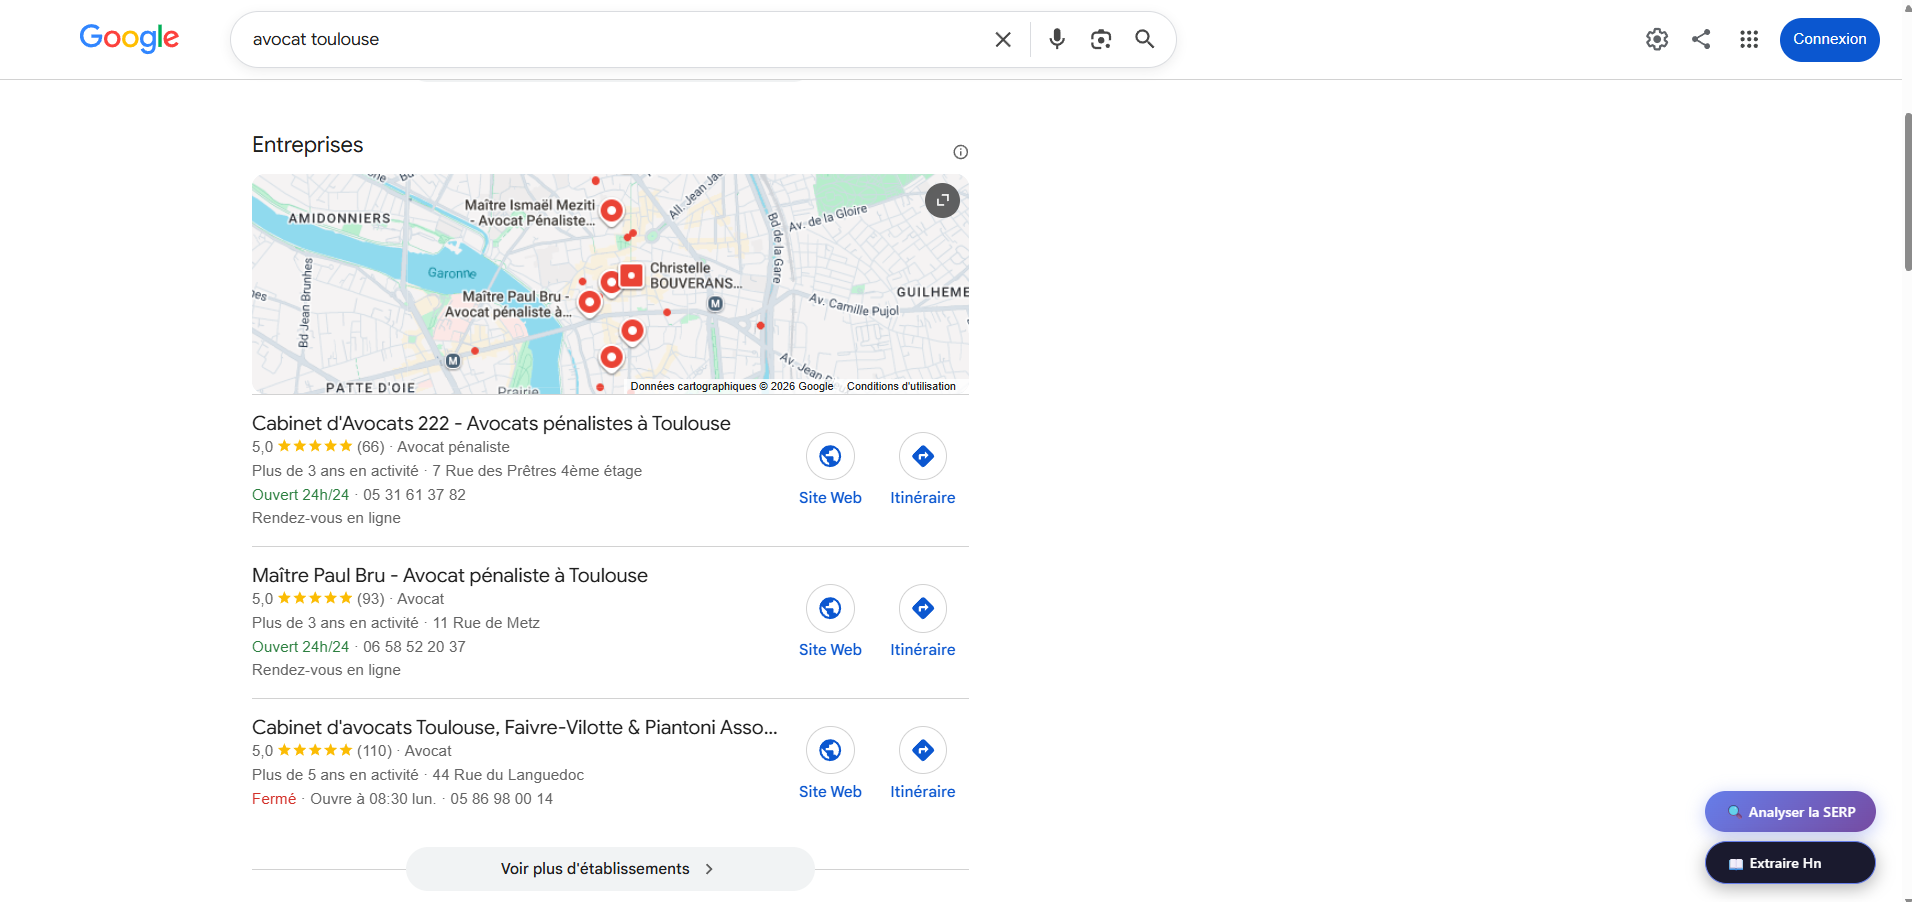Click the (66) review count
Screen dimensions: 1912x902
[370, 447]
